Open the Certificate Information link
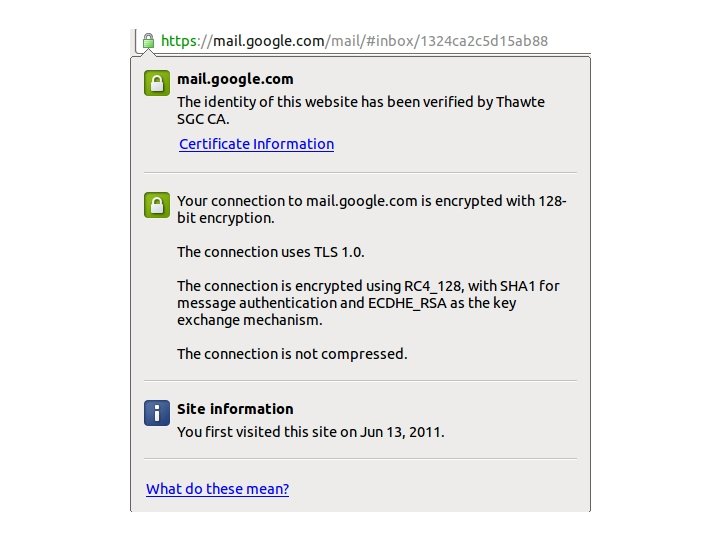This screenshot has height=540, width=720. tap(256, 144)
